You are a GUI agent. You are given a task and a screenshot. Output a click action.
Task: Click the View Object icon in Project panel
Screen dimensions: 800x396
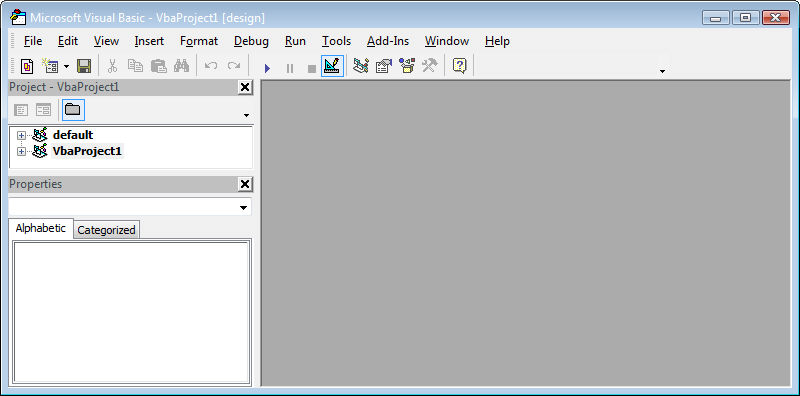point(43,110)
